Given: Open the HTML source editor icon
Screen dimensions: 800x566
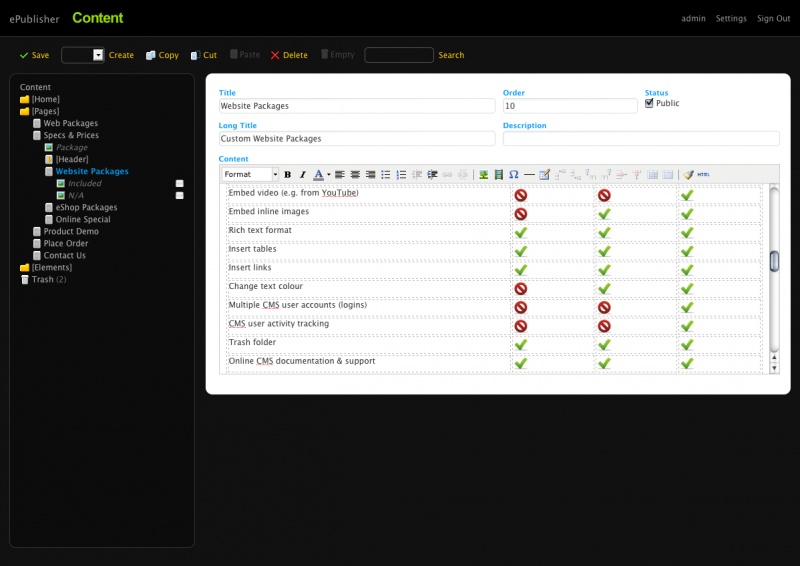Looking at the screenshot, I should point(703,175).
